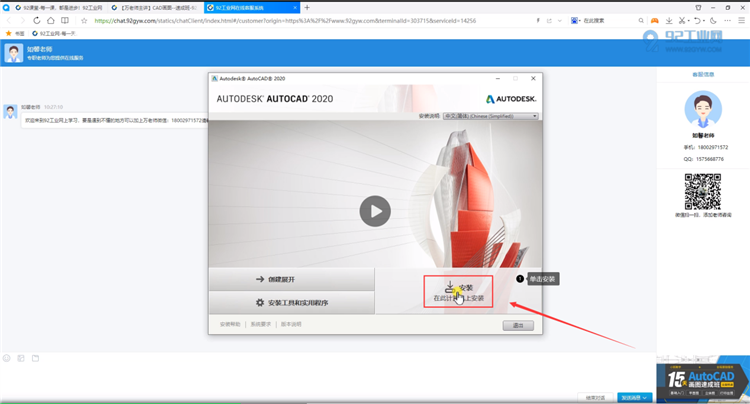This screenshot has height=404, width=750.
Task: Expand the scissors screenshot tool dropdown arrow
Action: click(x=688, y=21)
